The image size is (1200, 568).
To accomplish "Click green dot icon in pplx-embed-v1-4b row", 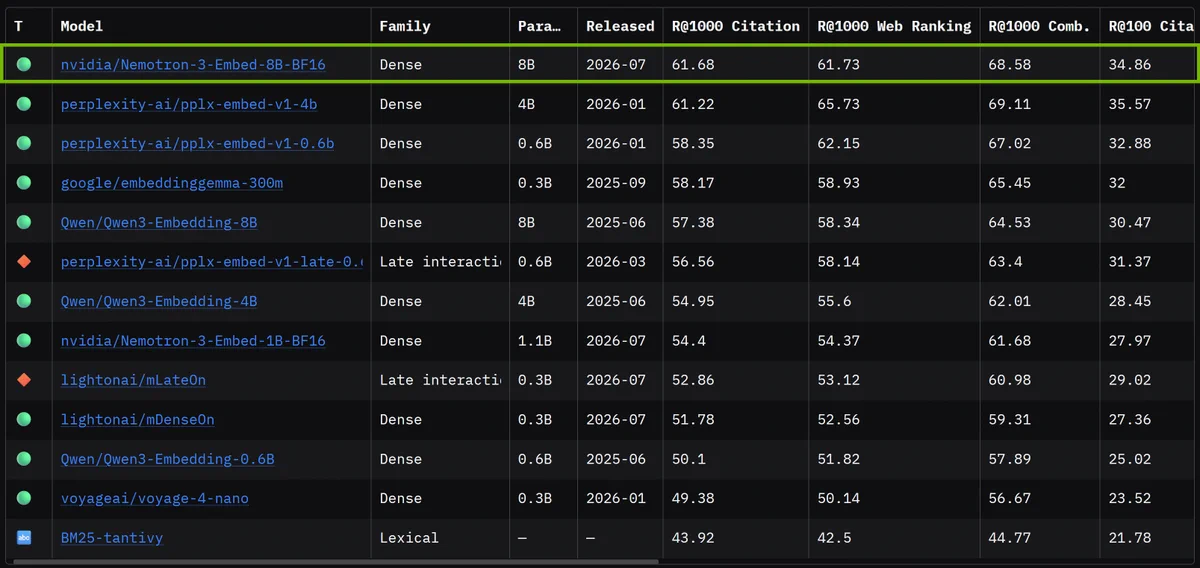I will (x=24, y=104).
